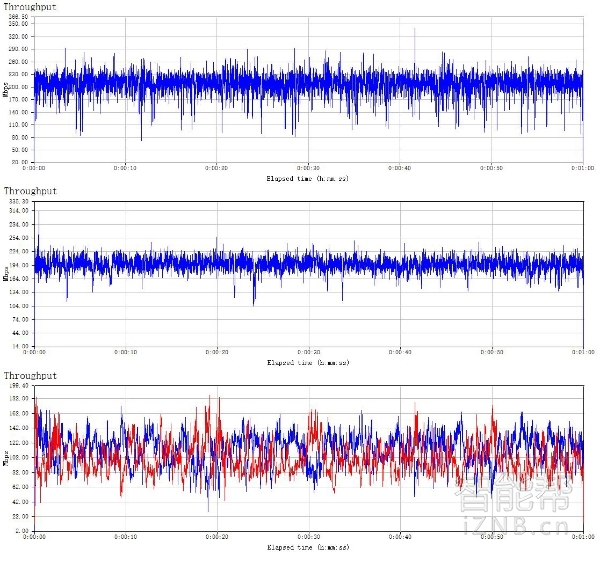The height and width of the screenshot is (563, 600).
Task: Click the bottom chart's Mbps axis label
Action: 5,458
